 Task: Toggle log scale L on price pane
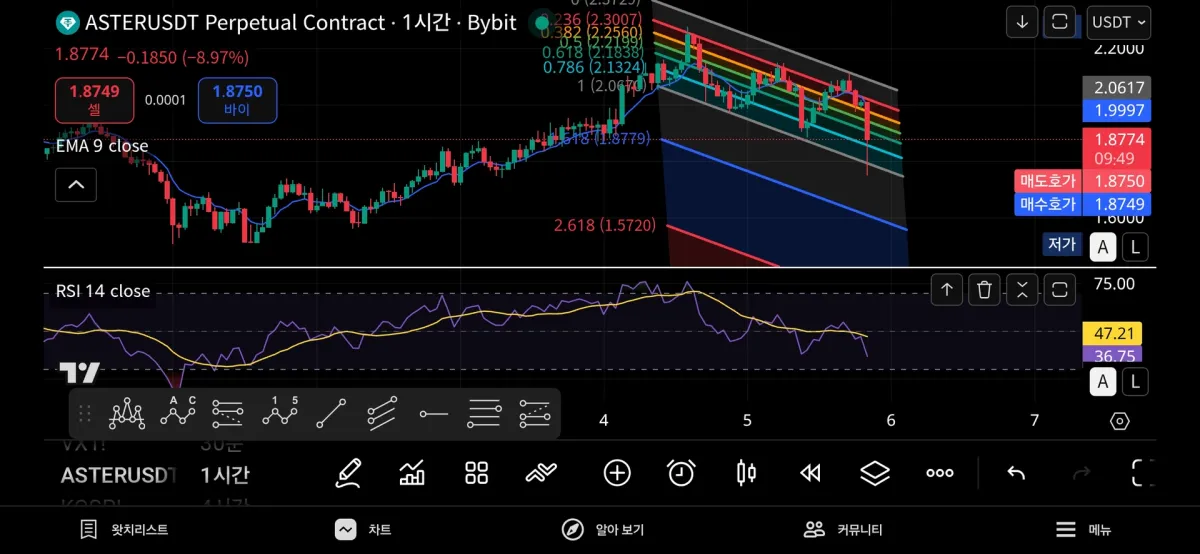click(1135, 246)
